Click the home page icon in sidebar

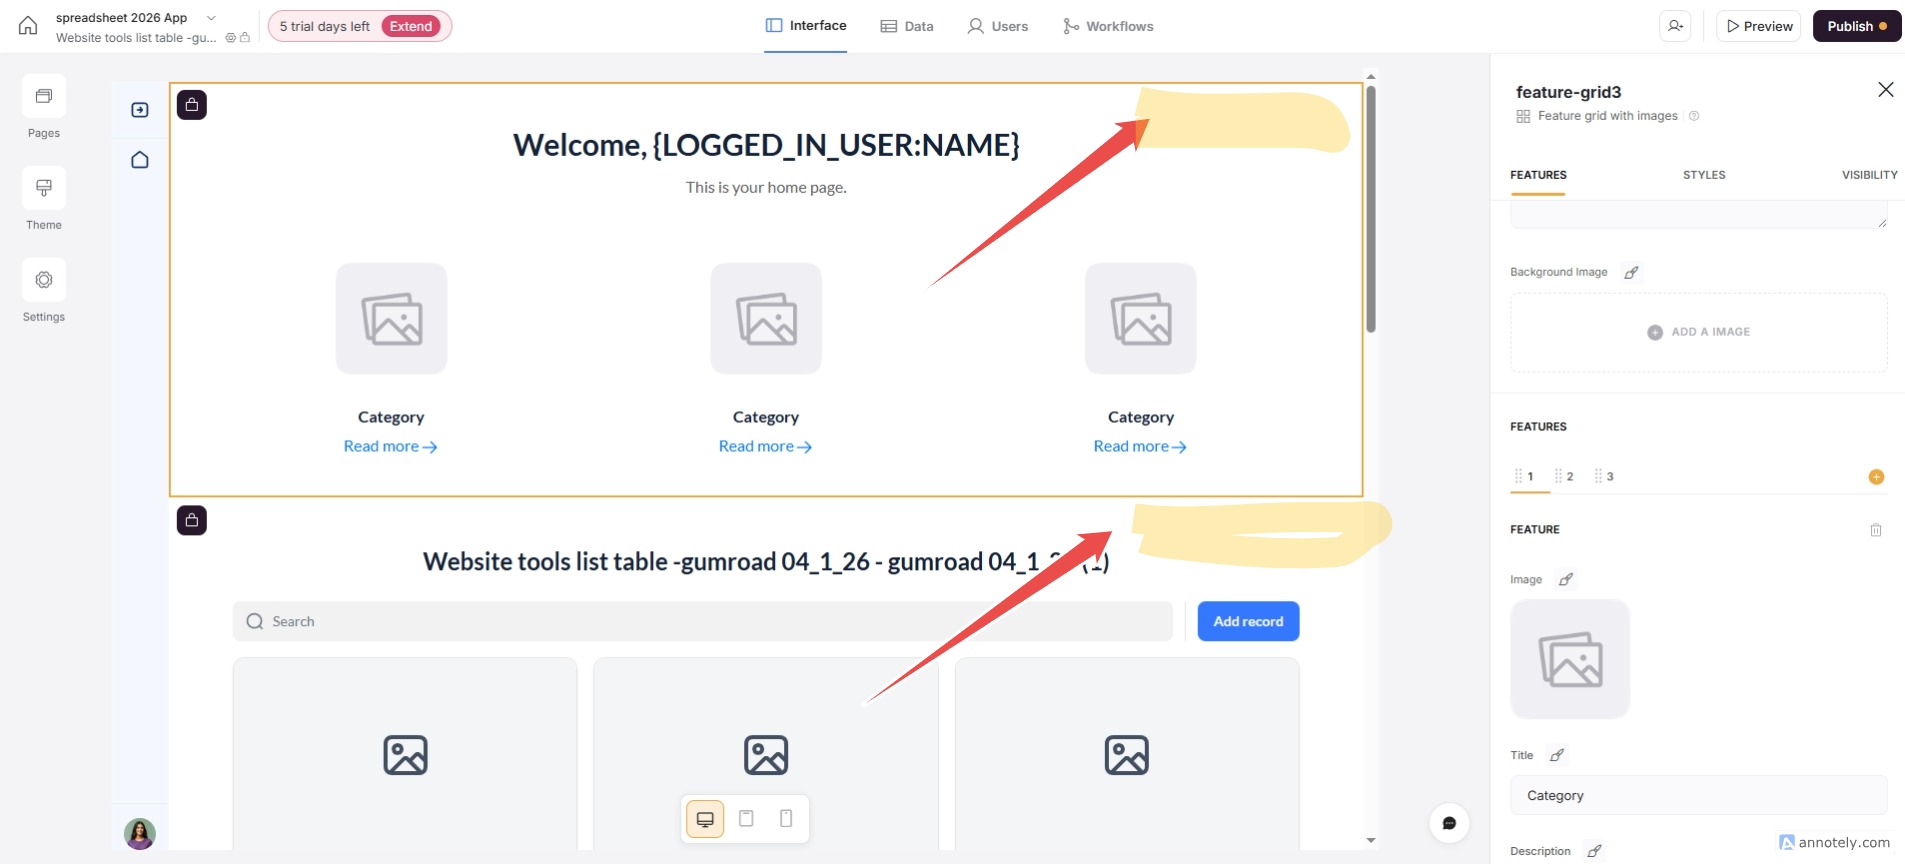[x=140, y=160]
